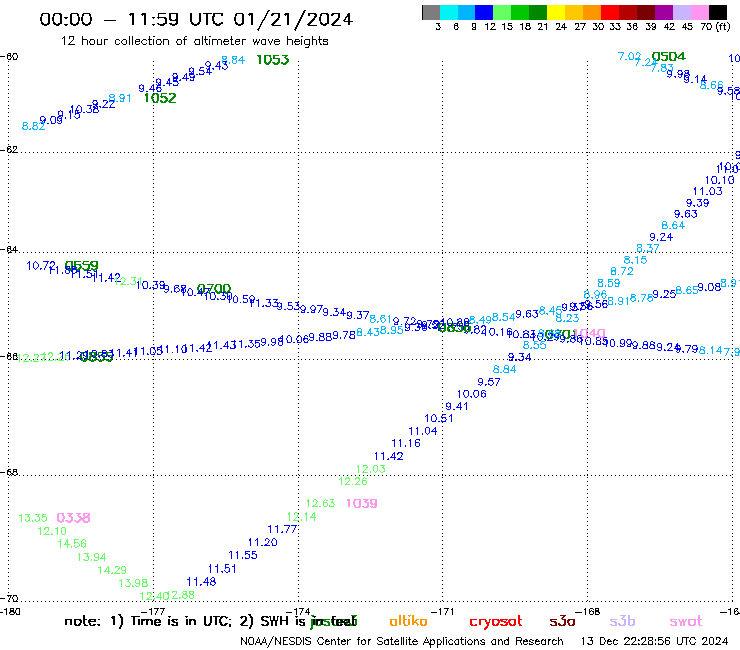Viewport: 740px width, 650px height.
Task: Select the black 70 ft legend swatch
Action: (718, 12)
